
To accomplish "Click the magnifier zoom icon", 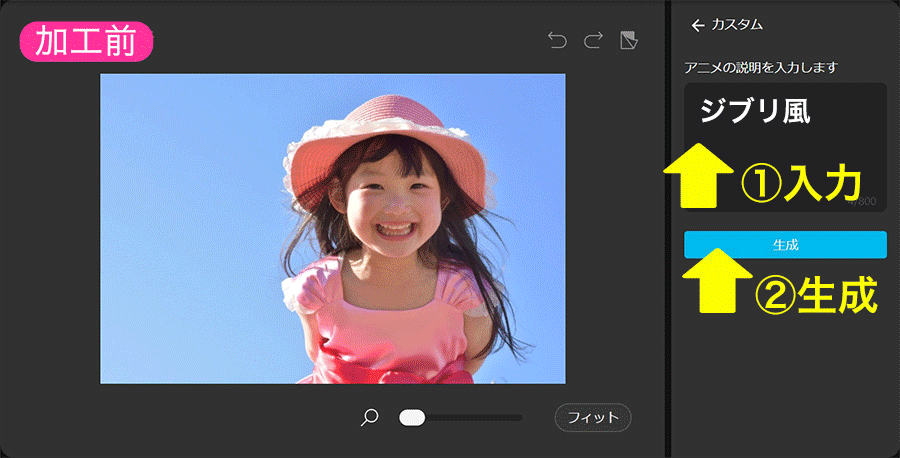I will [x=370, y=417].
